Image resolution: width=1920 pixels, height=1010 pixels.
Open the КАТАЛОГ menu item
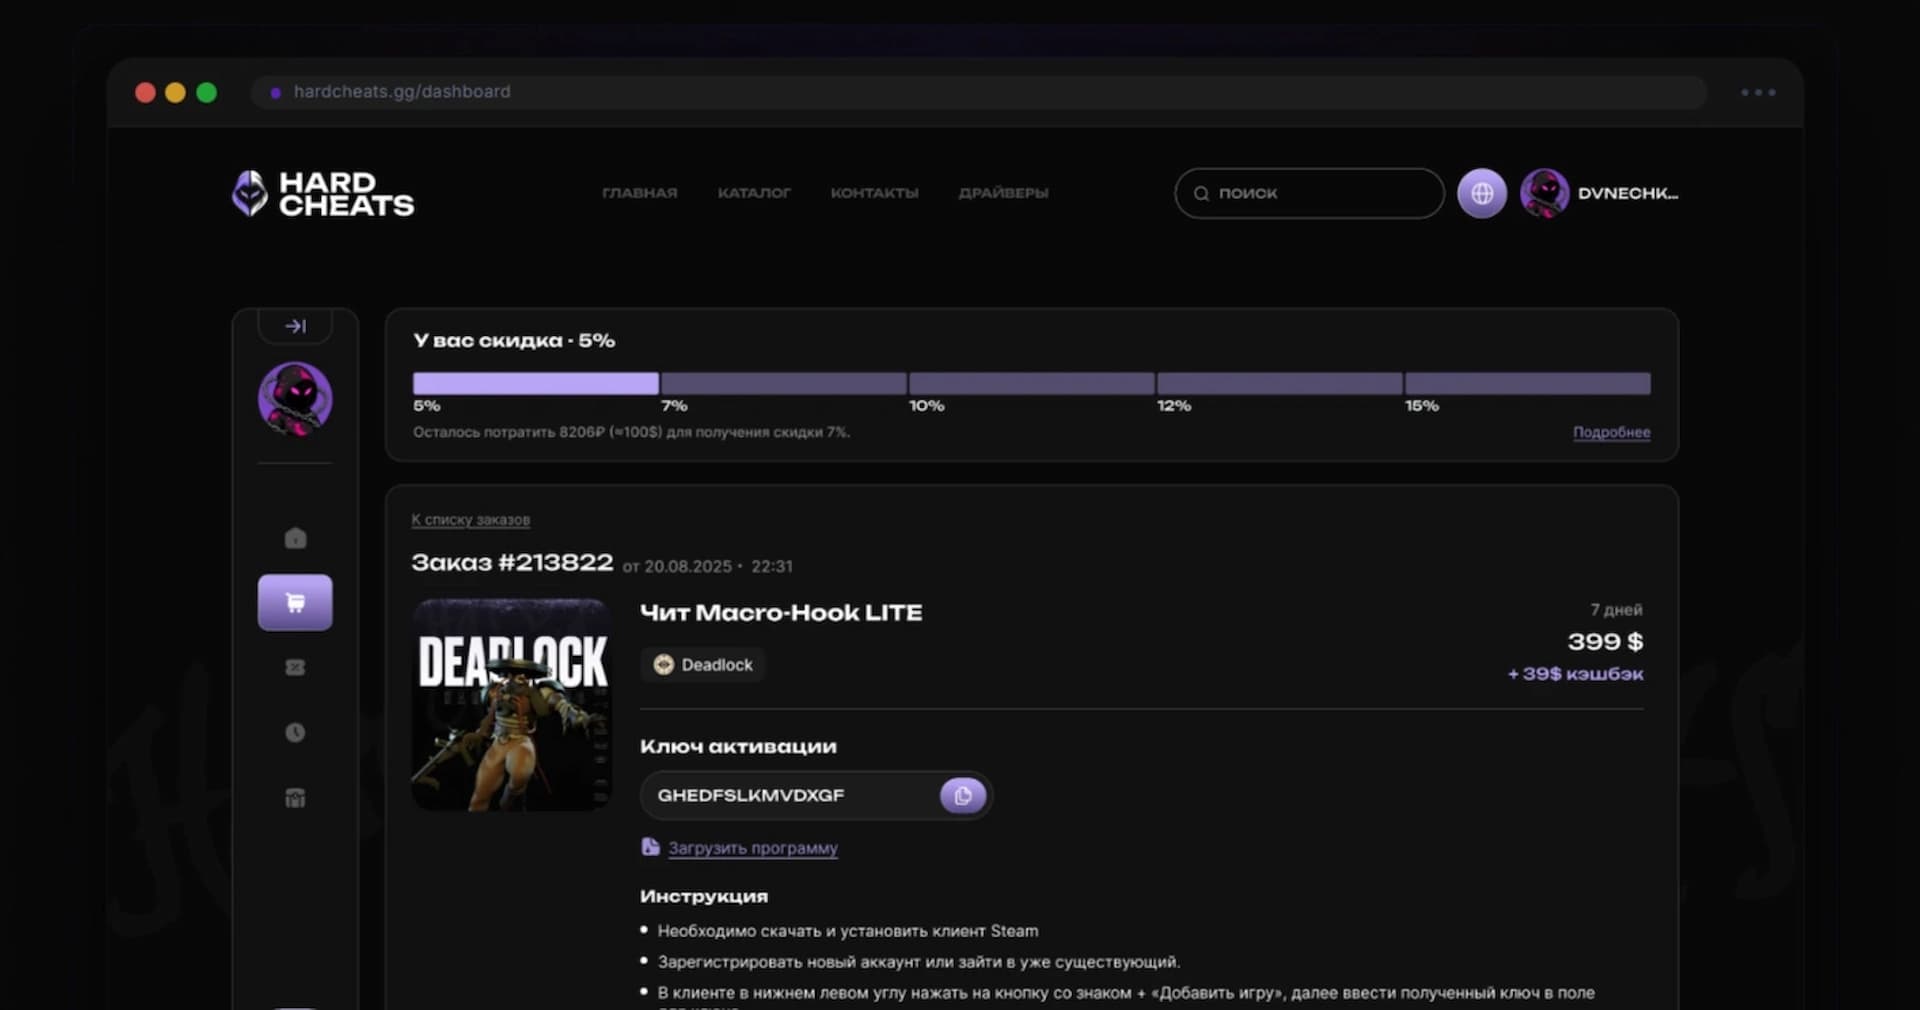pos(754,193)
